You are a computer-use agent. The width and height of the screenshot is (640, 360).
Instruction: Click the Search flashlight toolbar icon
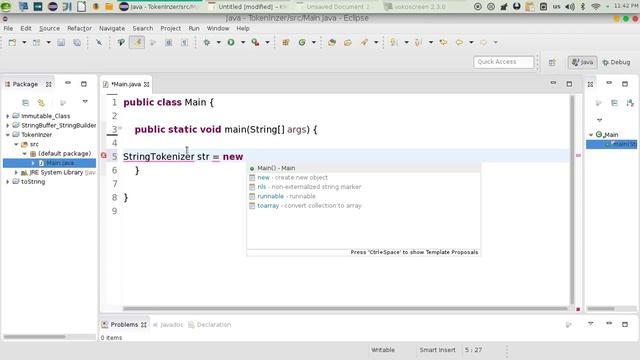(x=364, y=42)
